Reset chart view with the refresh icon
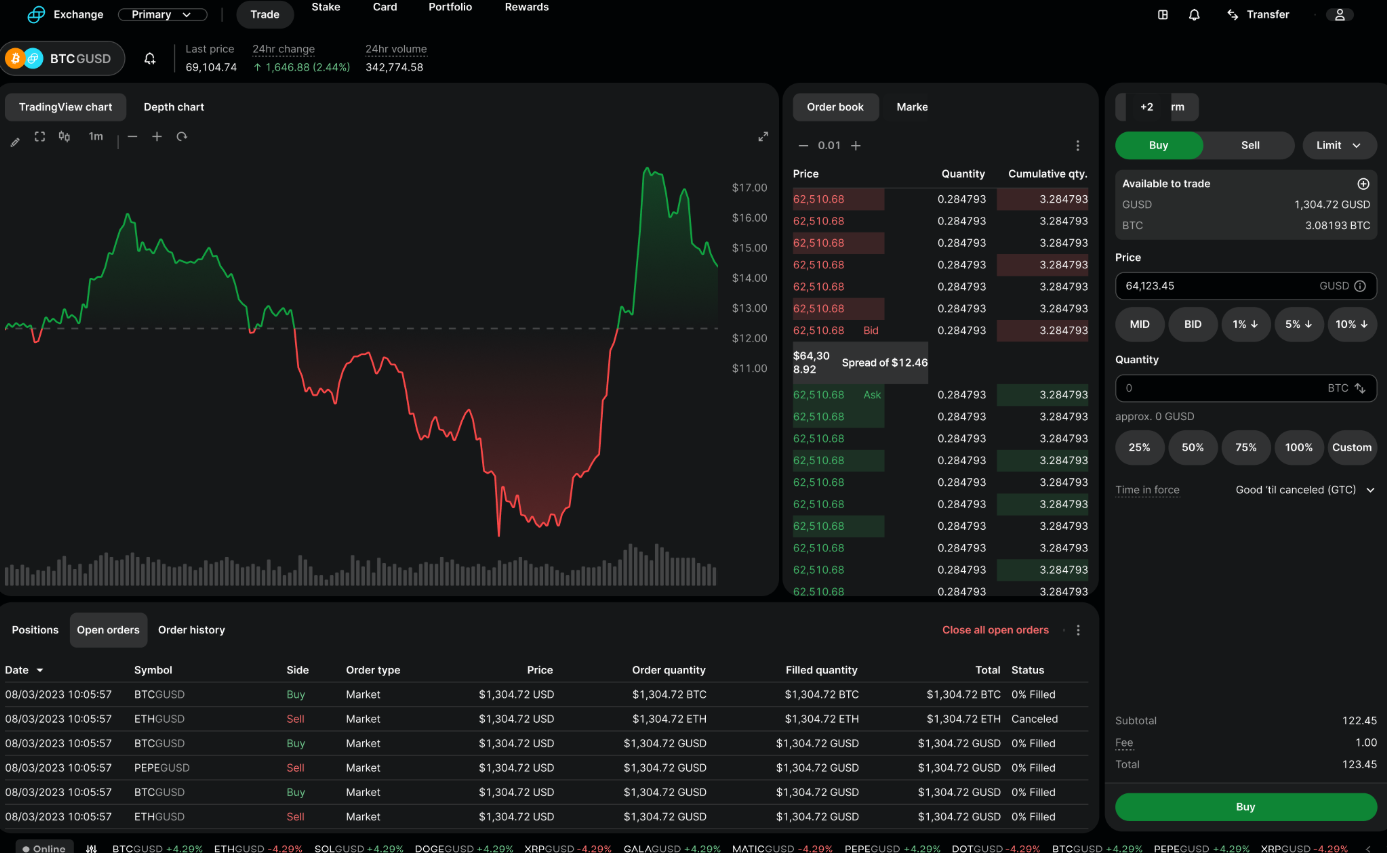 pyautogui.click(x=181, y=137)
